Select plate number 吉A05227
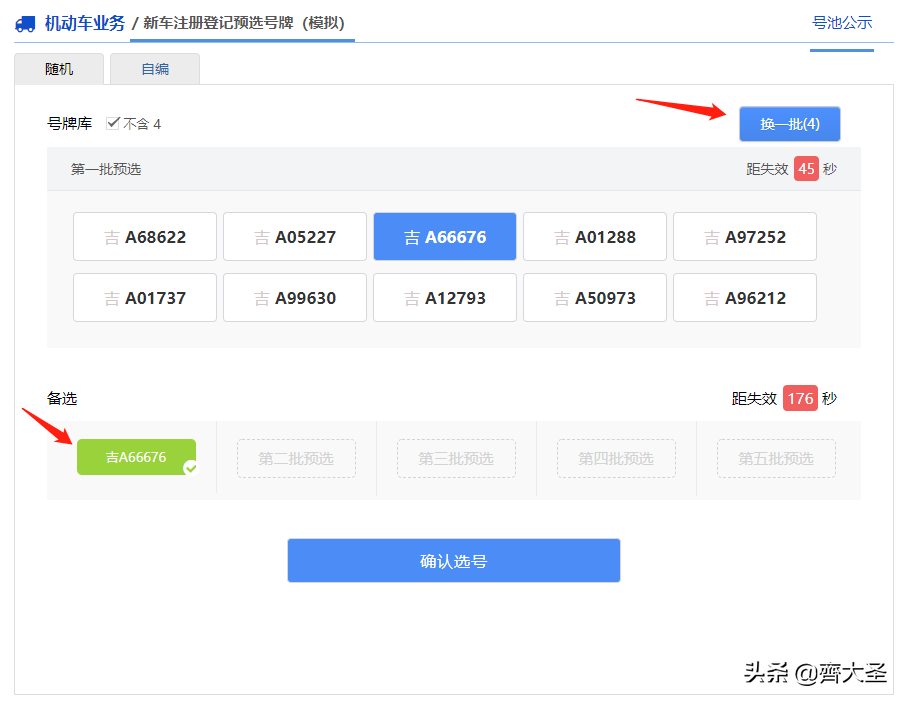Image resolution: width=907 pixels, height=704 pixels. coord(294,236)
